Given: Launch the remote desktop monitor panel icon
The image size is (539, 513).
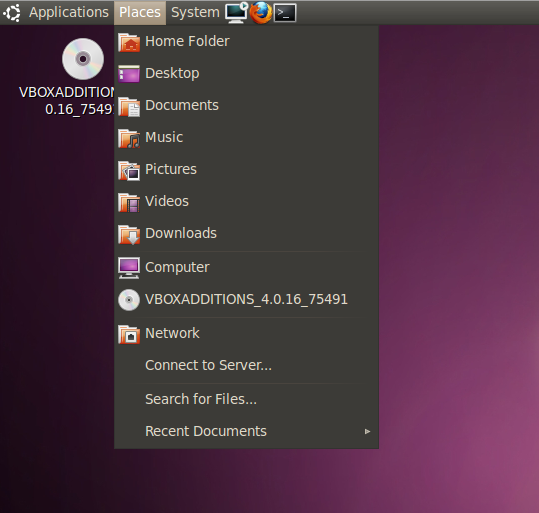Looking at the screenshot, I should point(236,13).
